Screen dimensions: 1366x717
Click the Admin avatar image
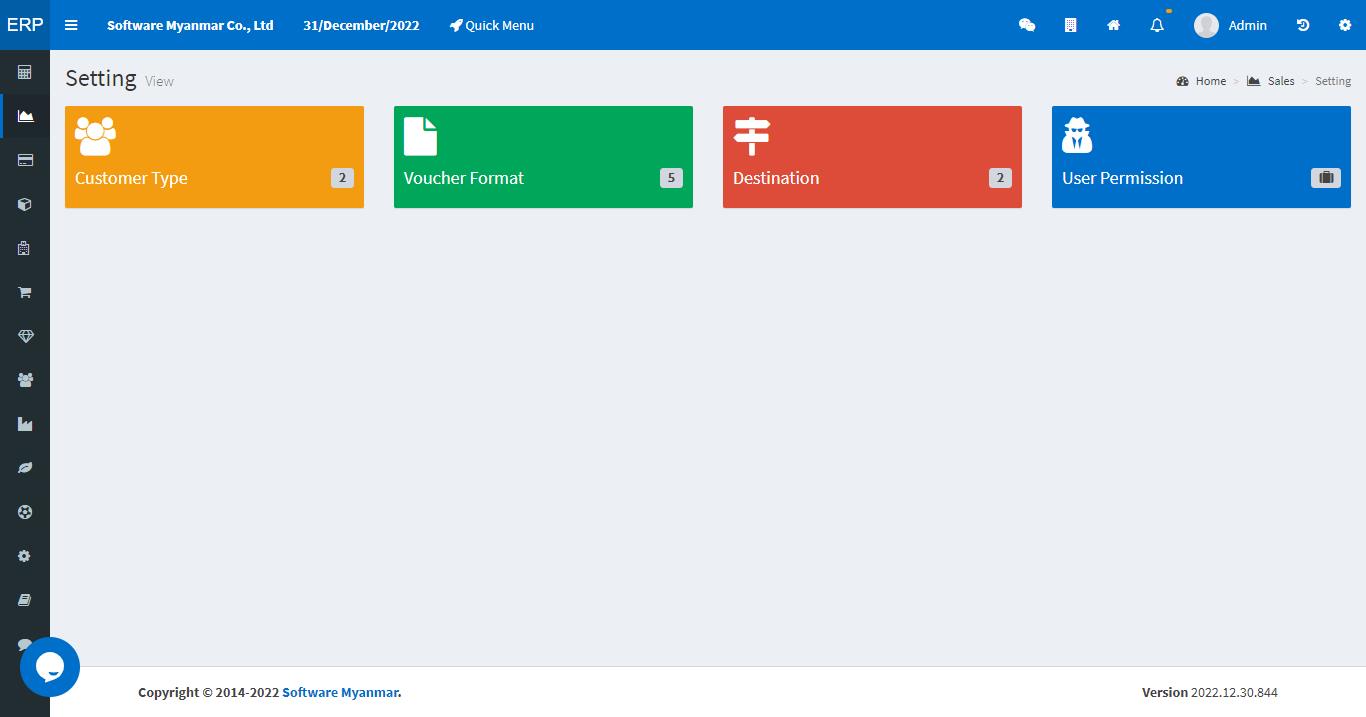click(x=1206, y=25)
